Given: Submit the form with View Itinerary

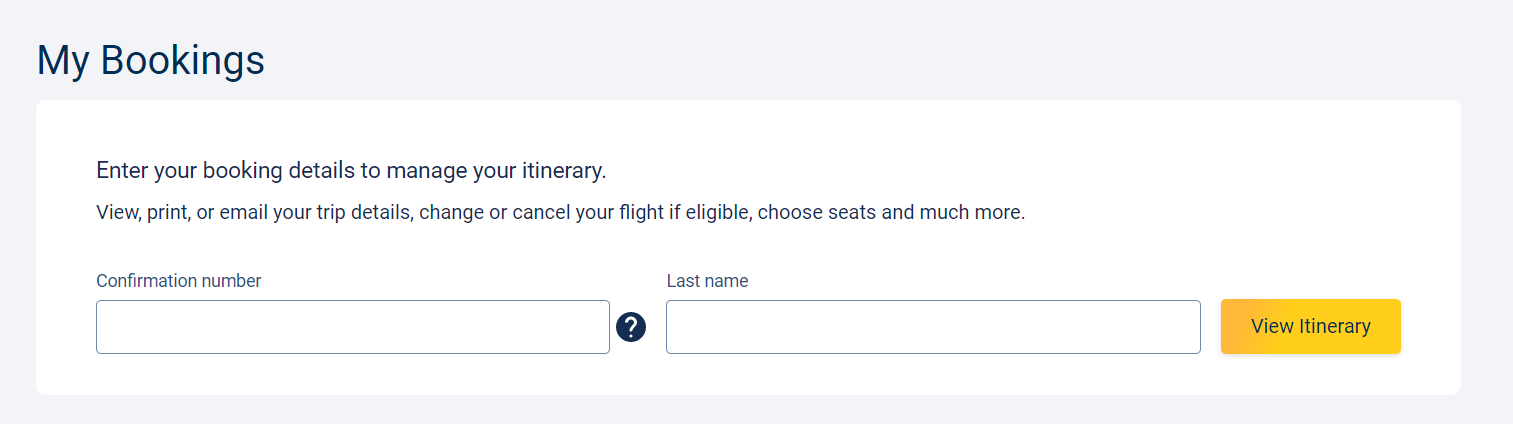Looking at the screenshot, I should pyautogui.click(x=1311, y=326).
